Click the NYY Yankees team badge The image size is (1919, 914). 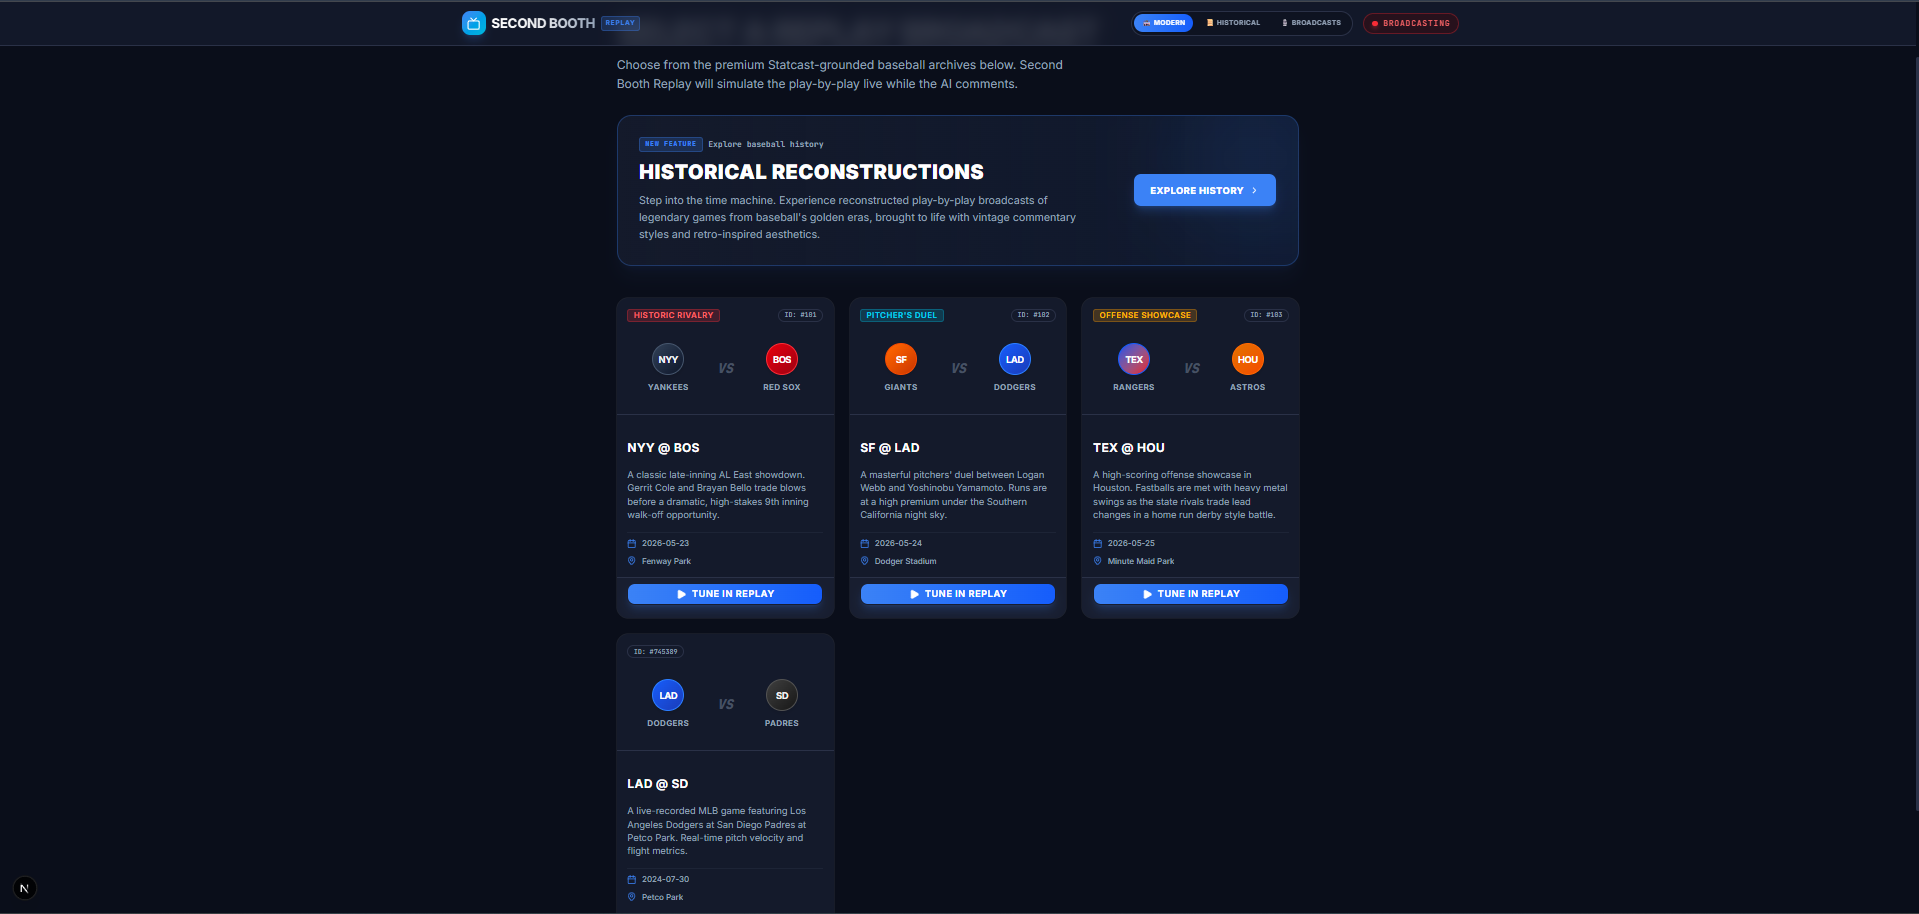668,359
